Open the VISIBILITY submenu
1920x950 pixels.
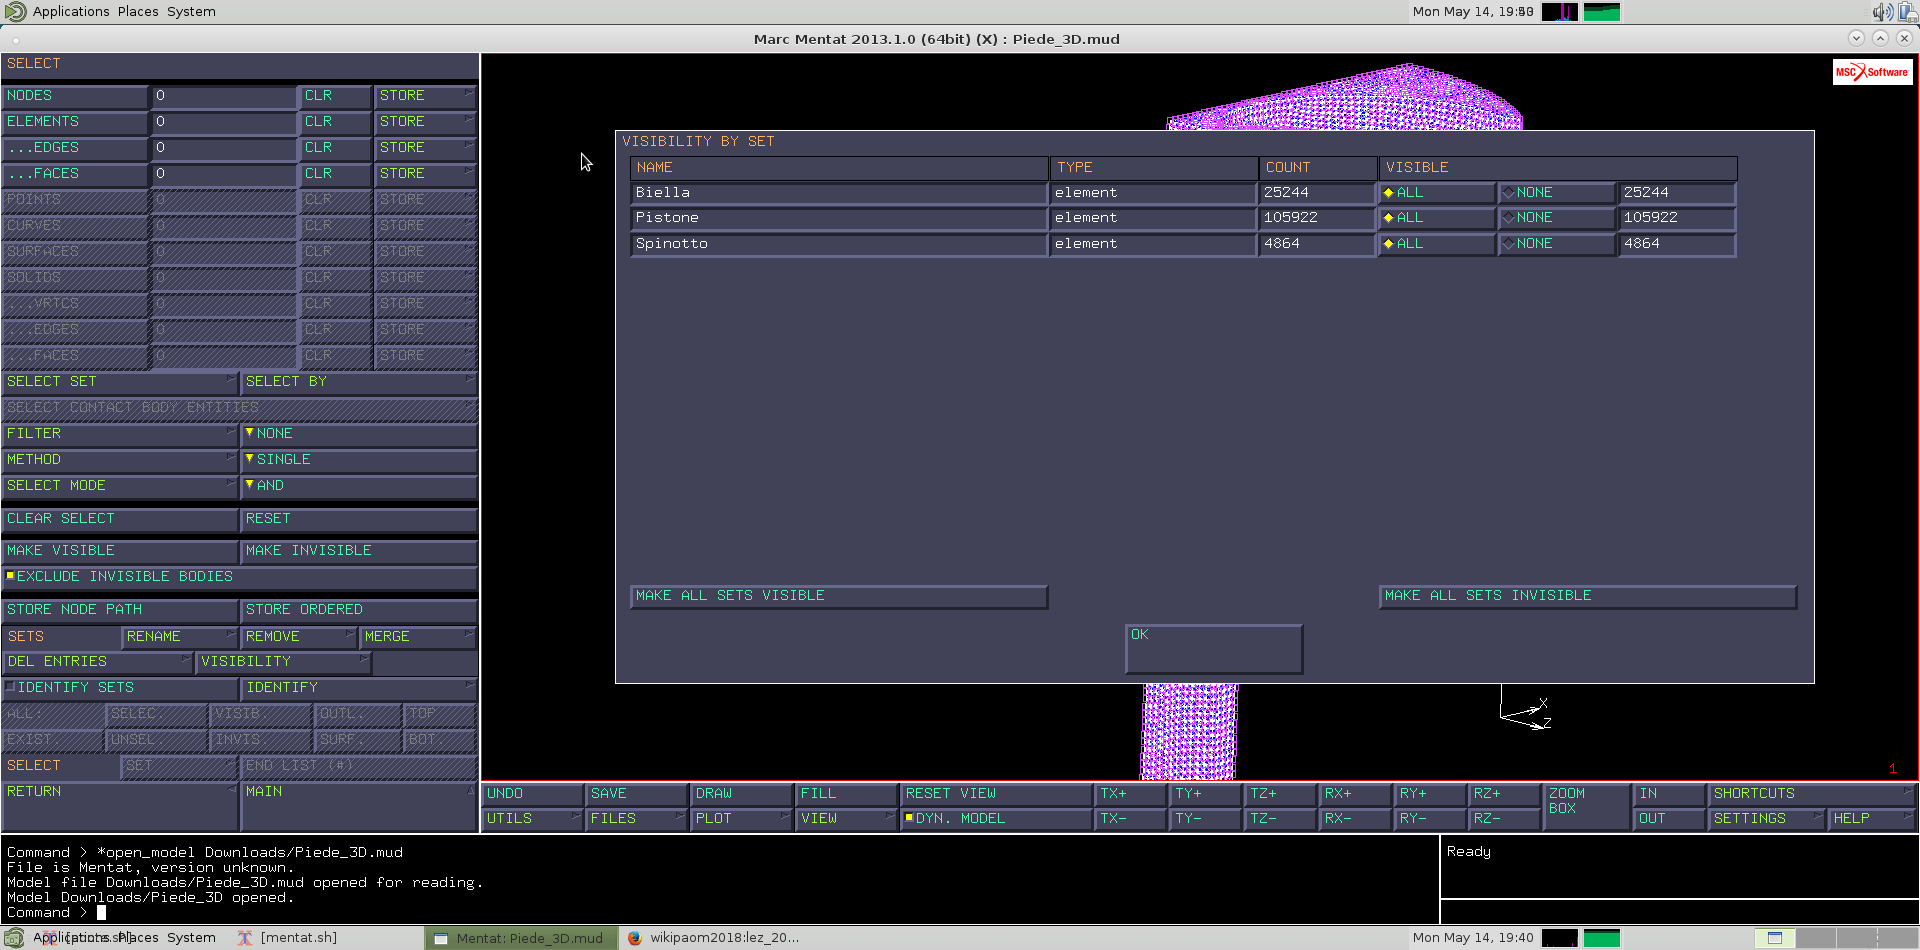coord(283,662)
